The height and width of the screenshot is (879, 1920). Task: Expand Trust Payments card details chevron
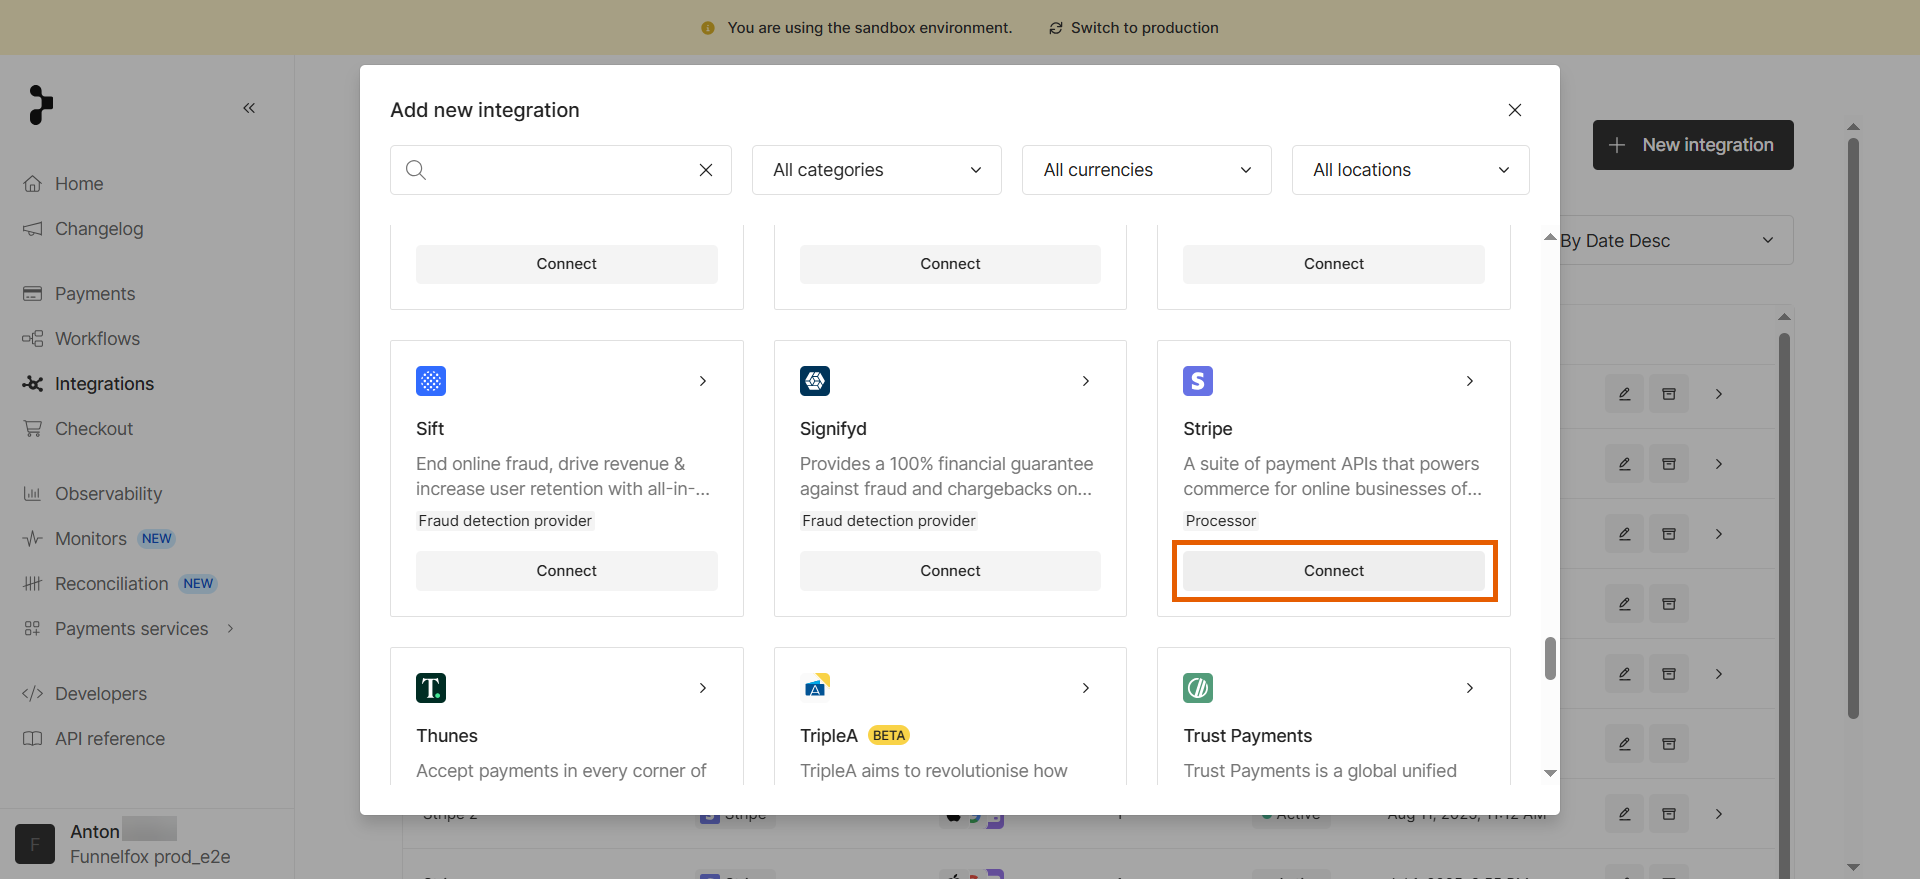(1470, 688)
